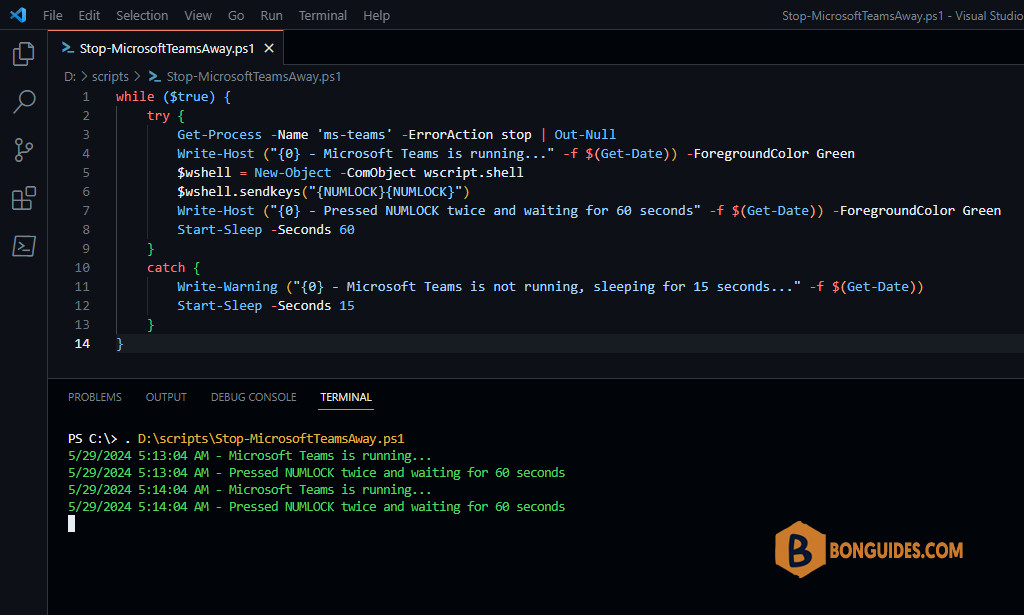
Task: Click the value '15' on line 12
Action: [x=347, y=306]
